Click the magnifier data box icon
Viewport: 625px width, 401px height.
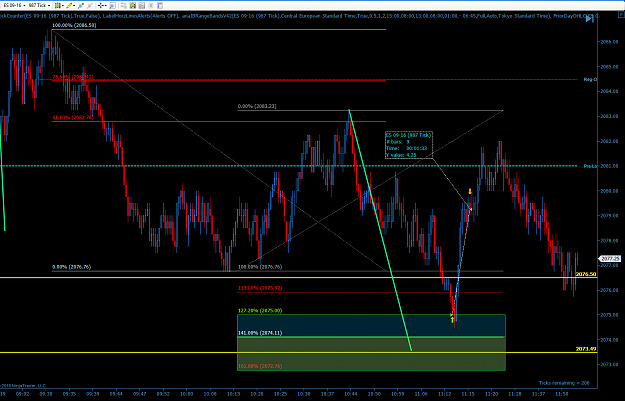pos(112,6)
